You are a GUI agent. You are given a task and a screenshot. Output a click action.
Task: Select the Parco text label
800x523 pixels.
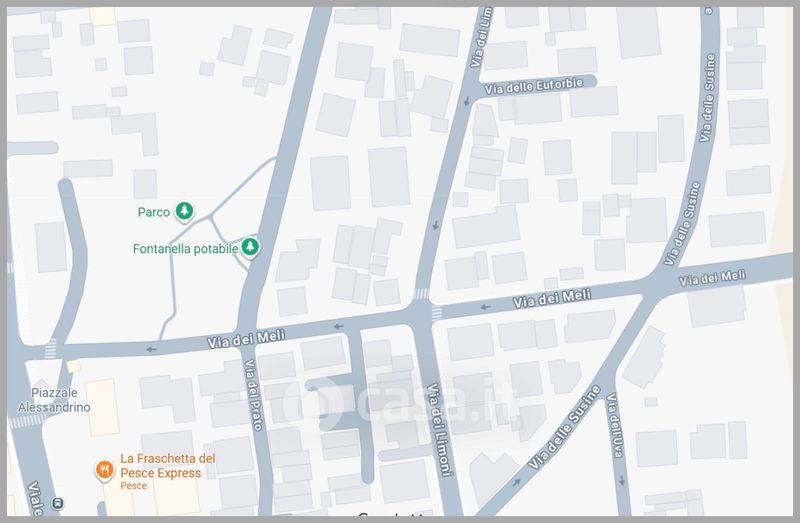[153, 212]
